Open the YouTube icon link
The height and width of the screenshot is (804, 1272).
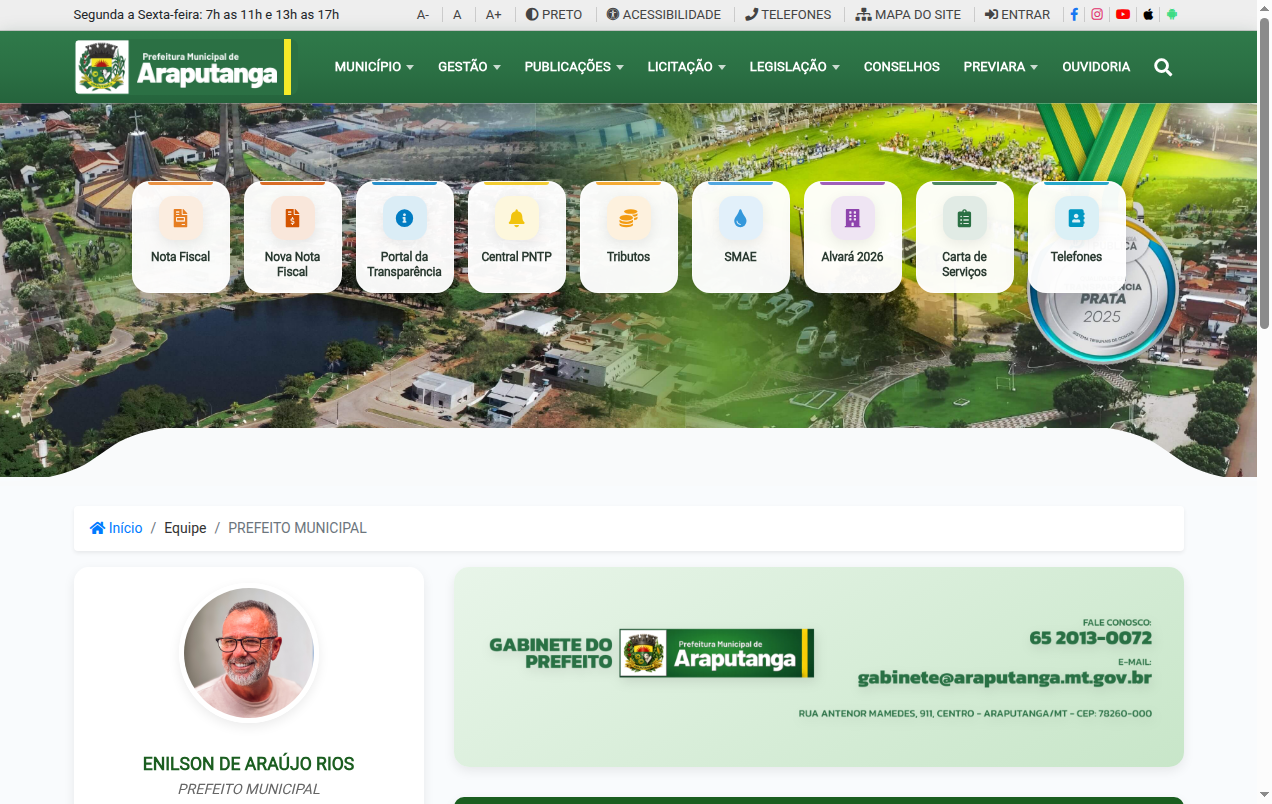coord(1123,15)
